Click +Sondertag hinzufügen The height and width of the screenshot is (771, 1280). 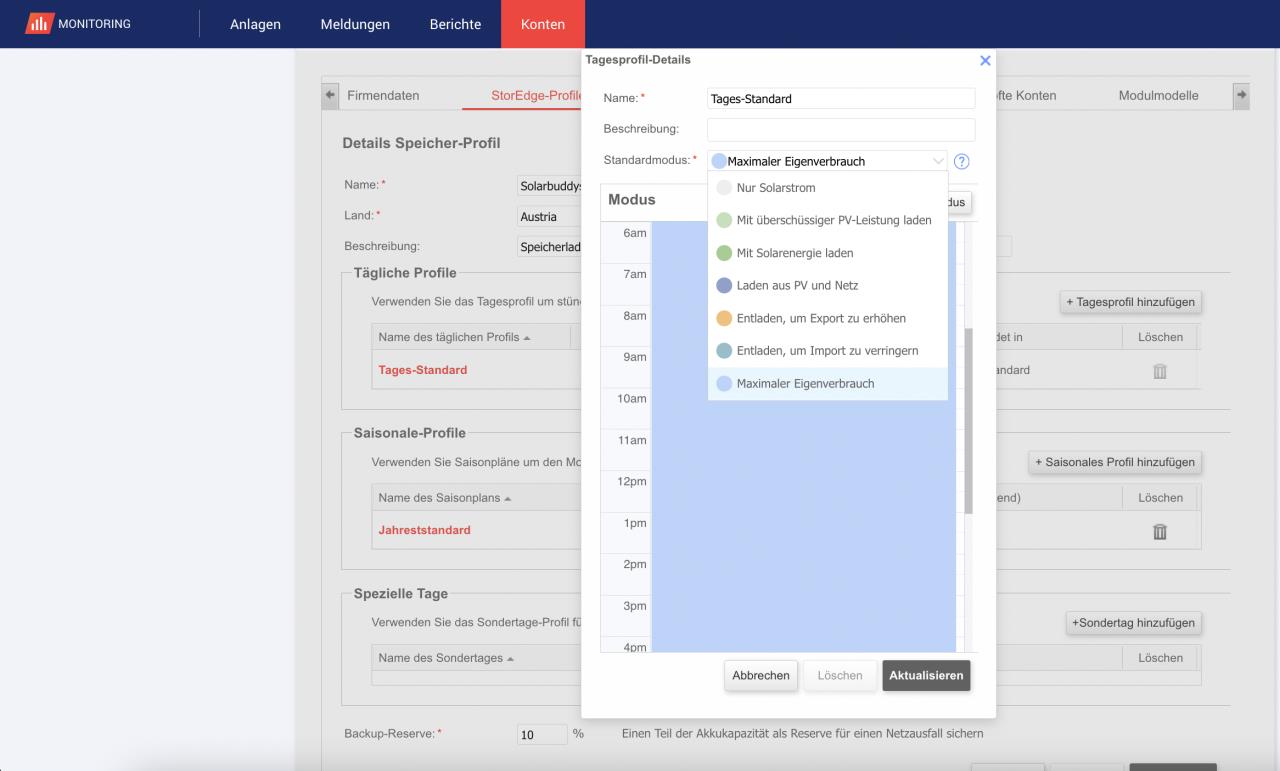coord(1133,623)
